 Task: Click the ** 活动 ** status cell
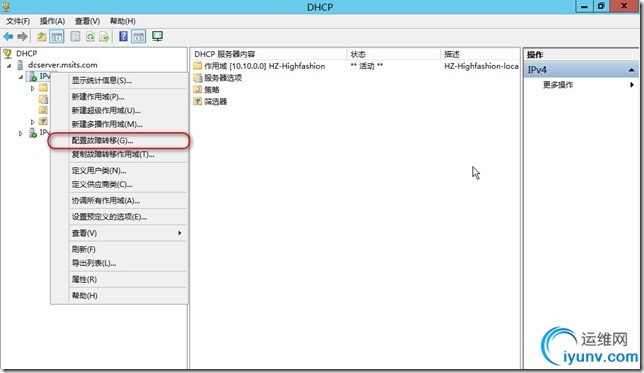tap(367, 66)
